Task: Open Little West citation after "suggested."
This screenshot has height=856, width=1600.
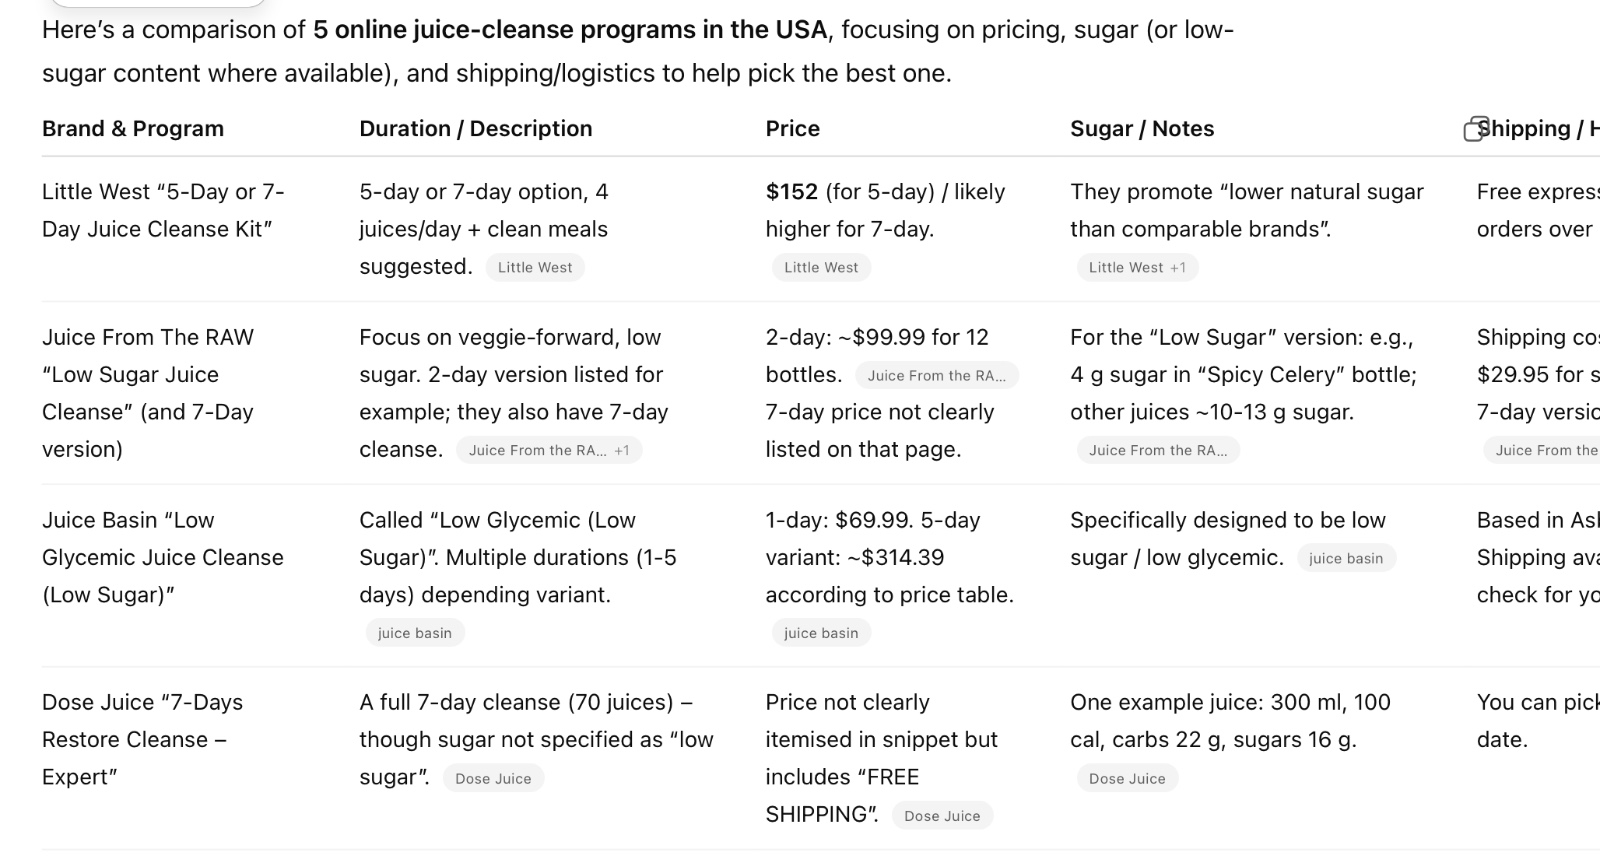Action: coord(535,268)
